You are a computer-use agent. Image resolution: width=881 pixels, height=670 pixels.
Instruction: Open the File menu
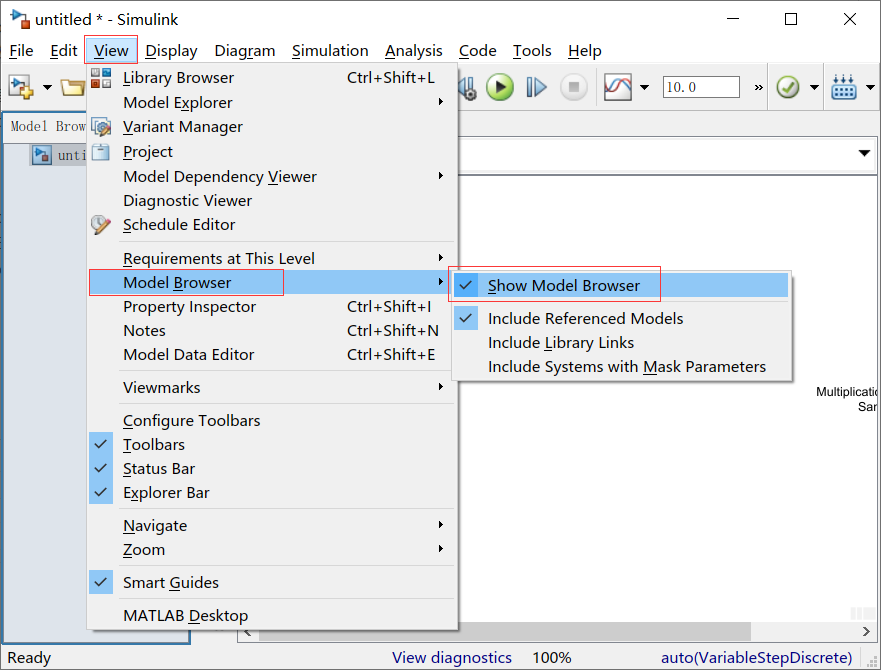21,51
